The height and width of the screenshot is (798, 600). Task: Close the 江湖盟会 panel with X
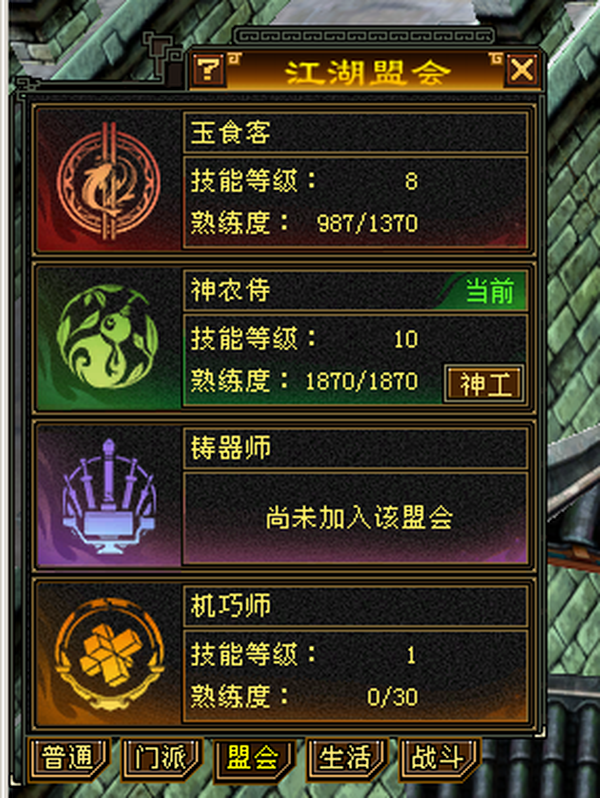click(x=522, y=70)
